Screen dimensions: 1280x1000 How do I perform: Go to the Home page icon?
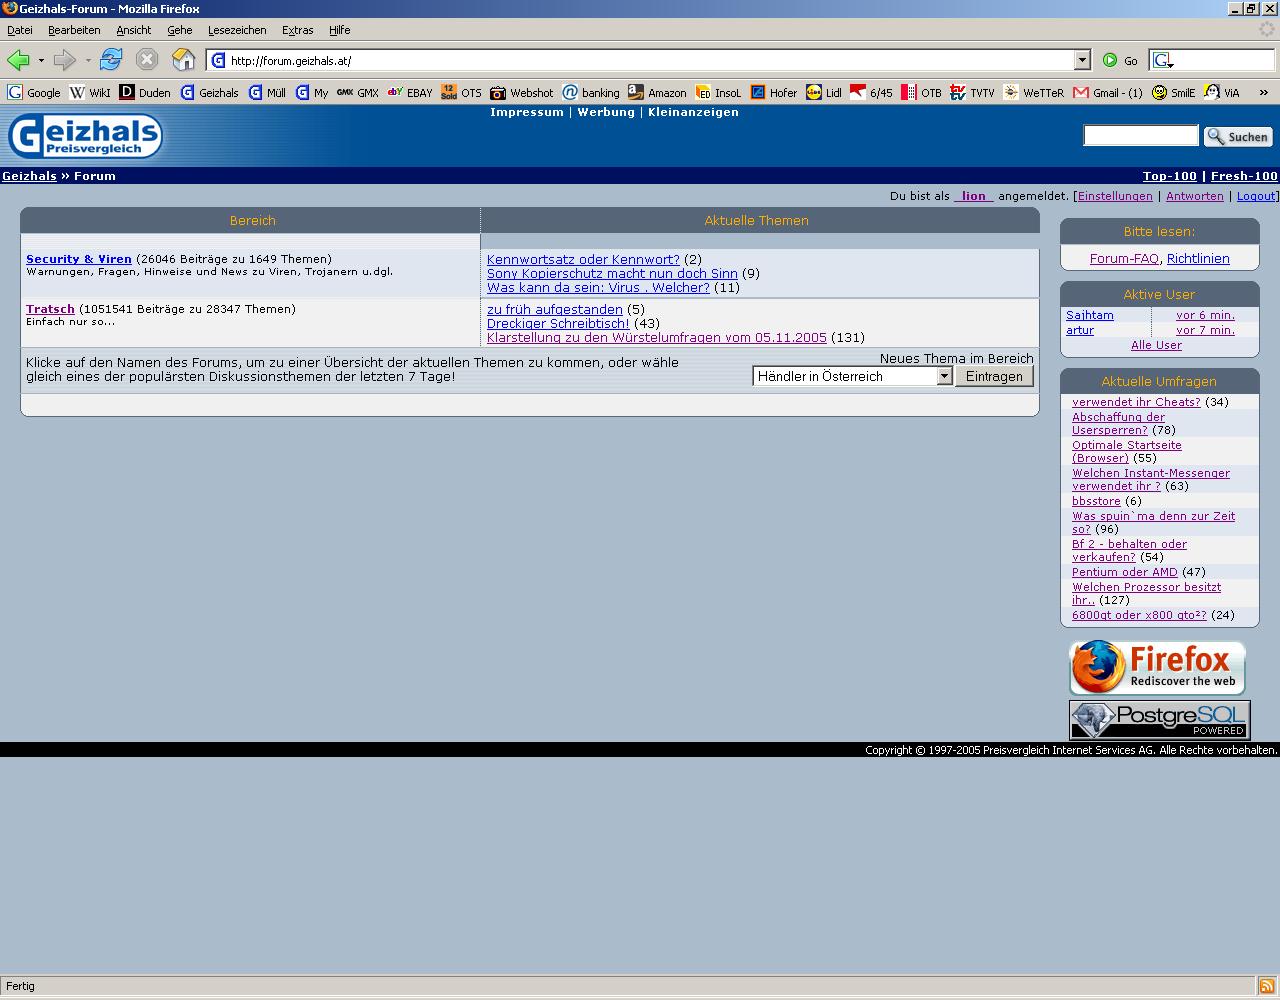[184, 60]
